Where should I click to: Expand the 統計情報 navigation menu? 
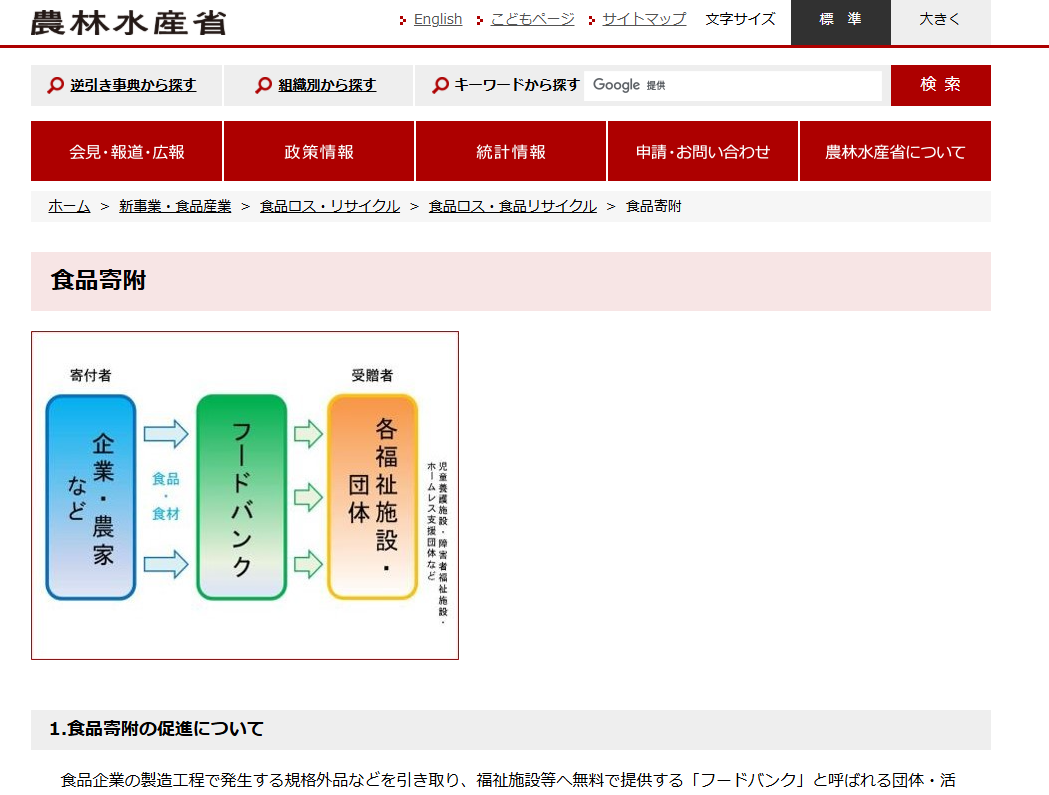511,152
